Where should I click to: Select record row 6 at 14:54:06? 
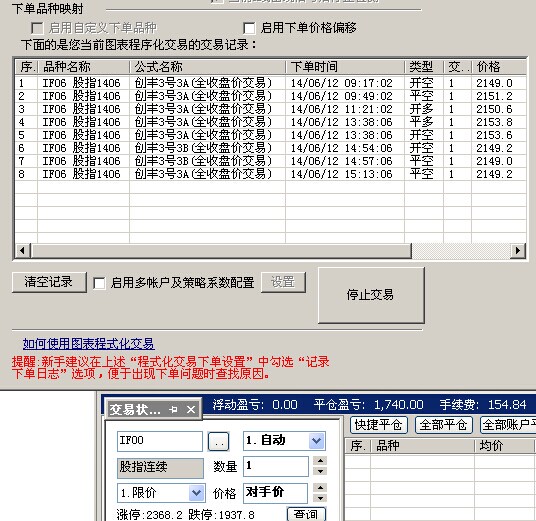(x=270, y=148)
